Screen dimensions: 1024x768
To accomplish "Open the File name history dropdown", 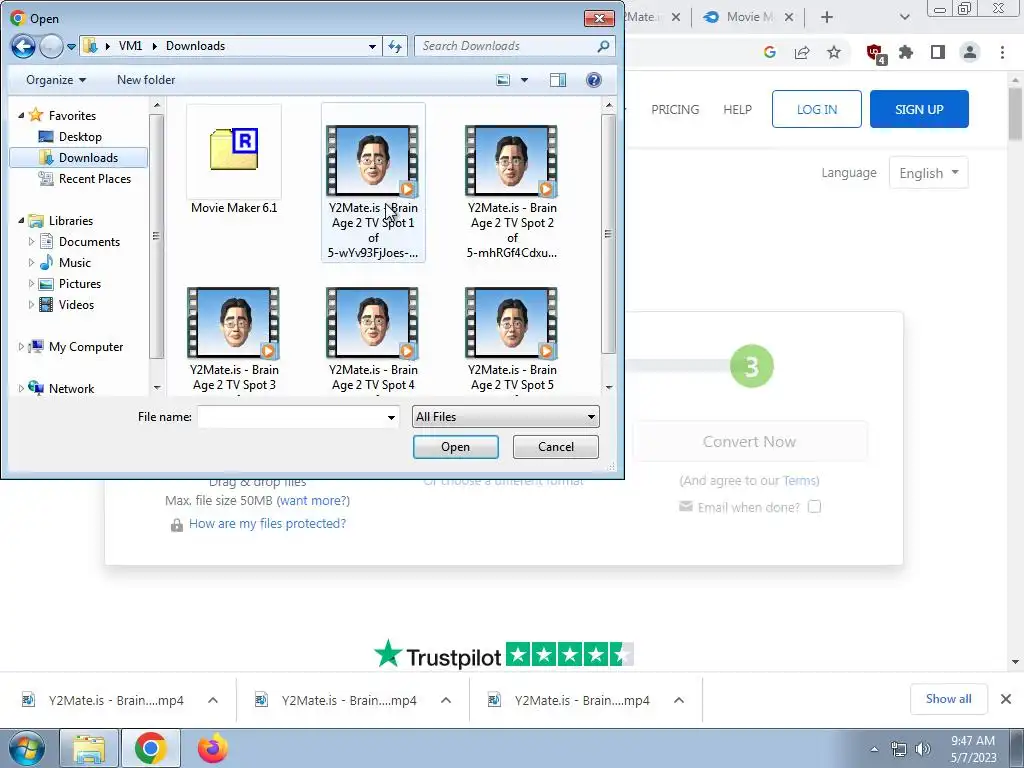I will pyautogui.click(x=391, y=417).
